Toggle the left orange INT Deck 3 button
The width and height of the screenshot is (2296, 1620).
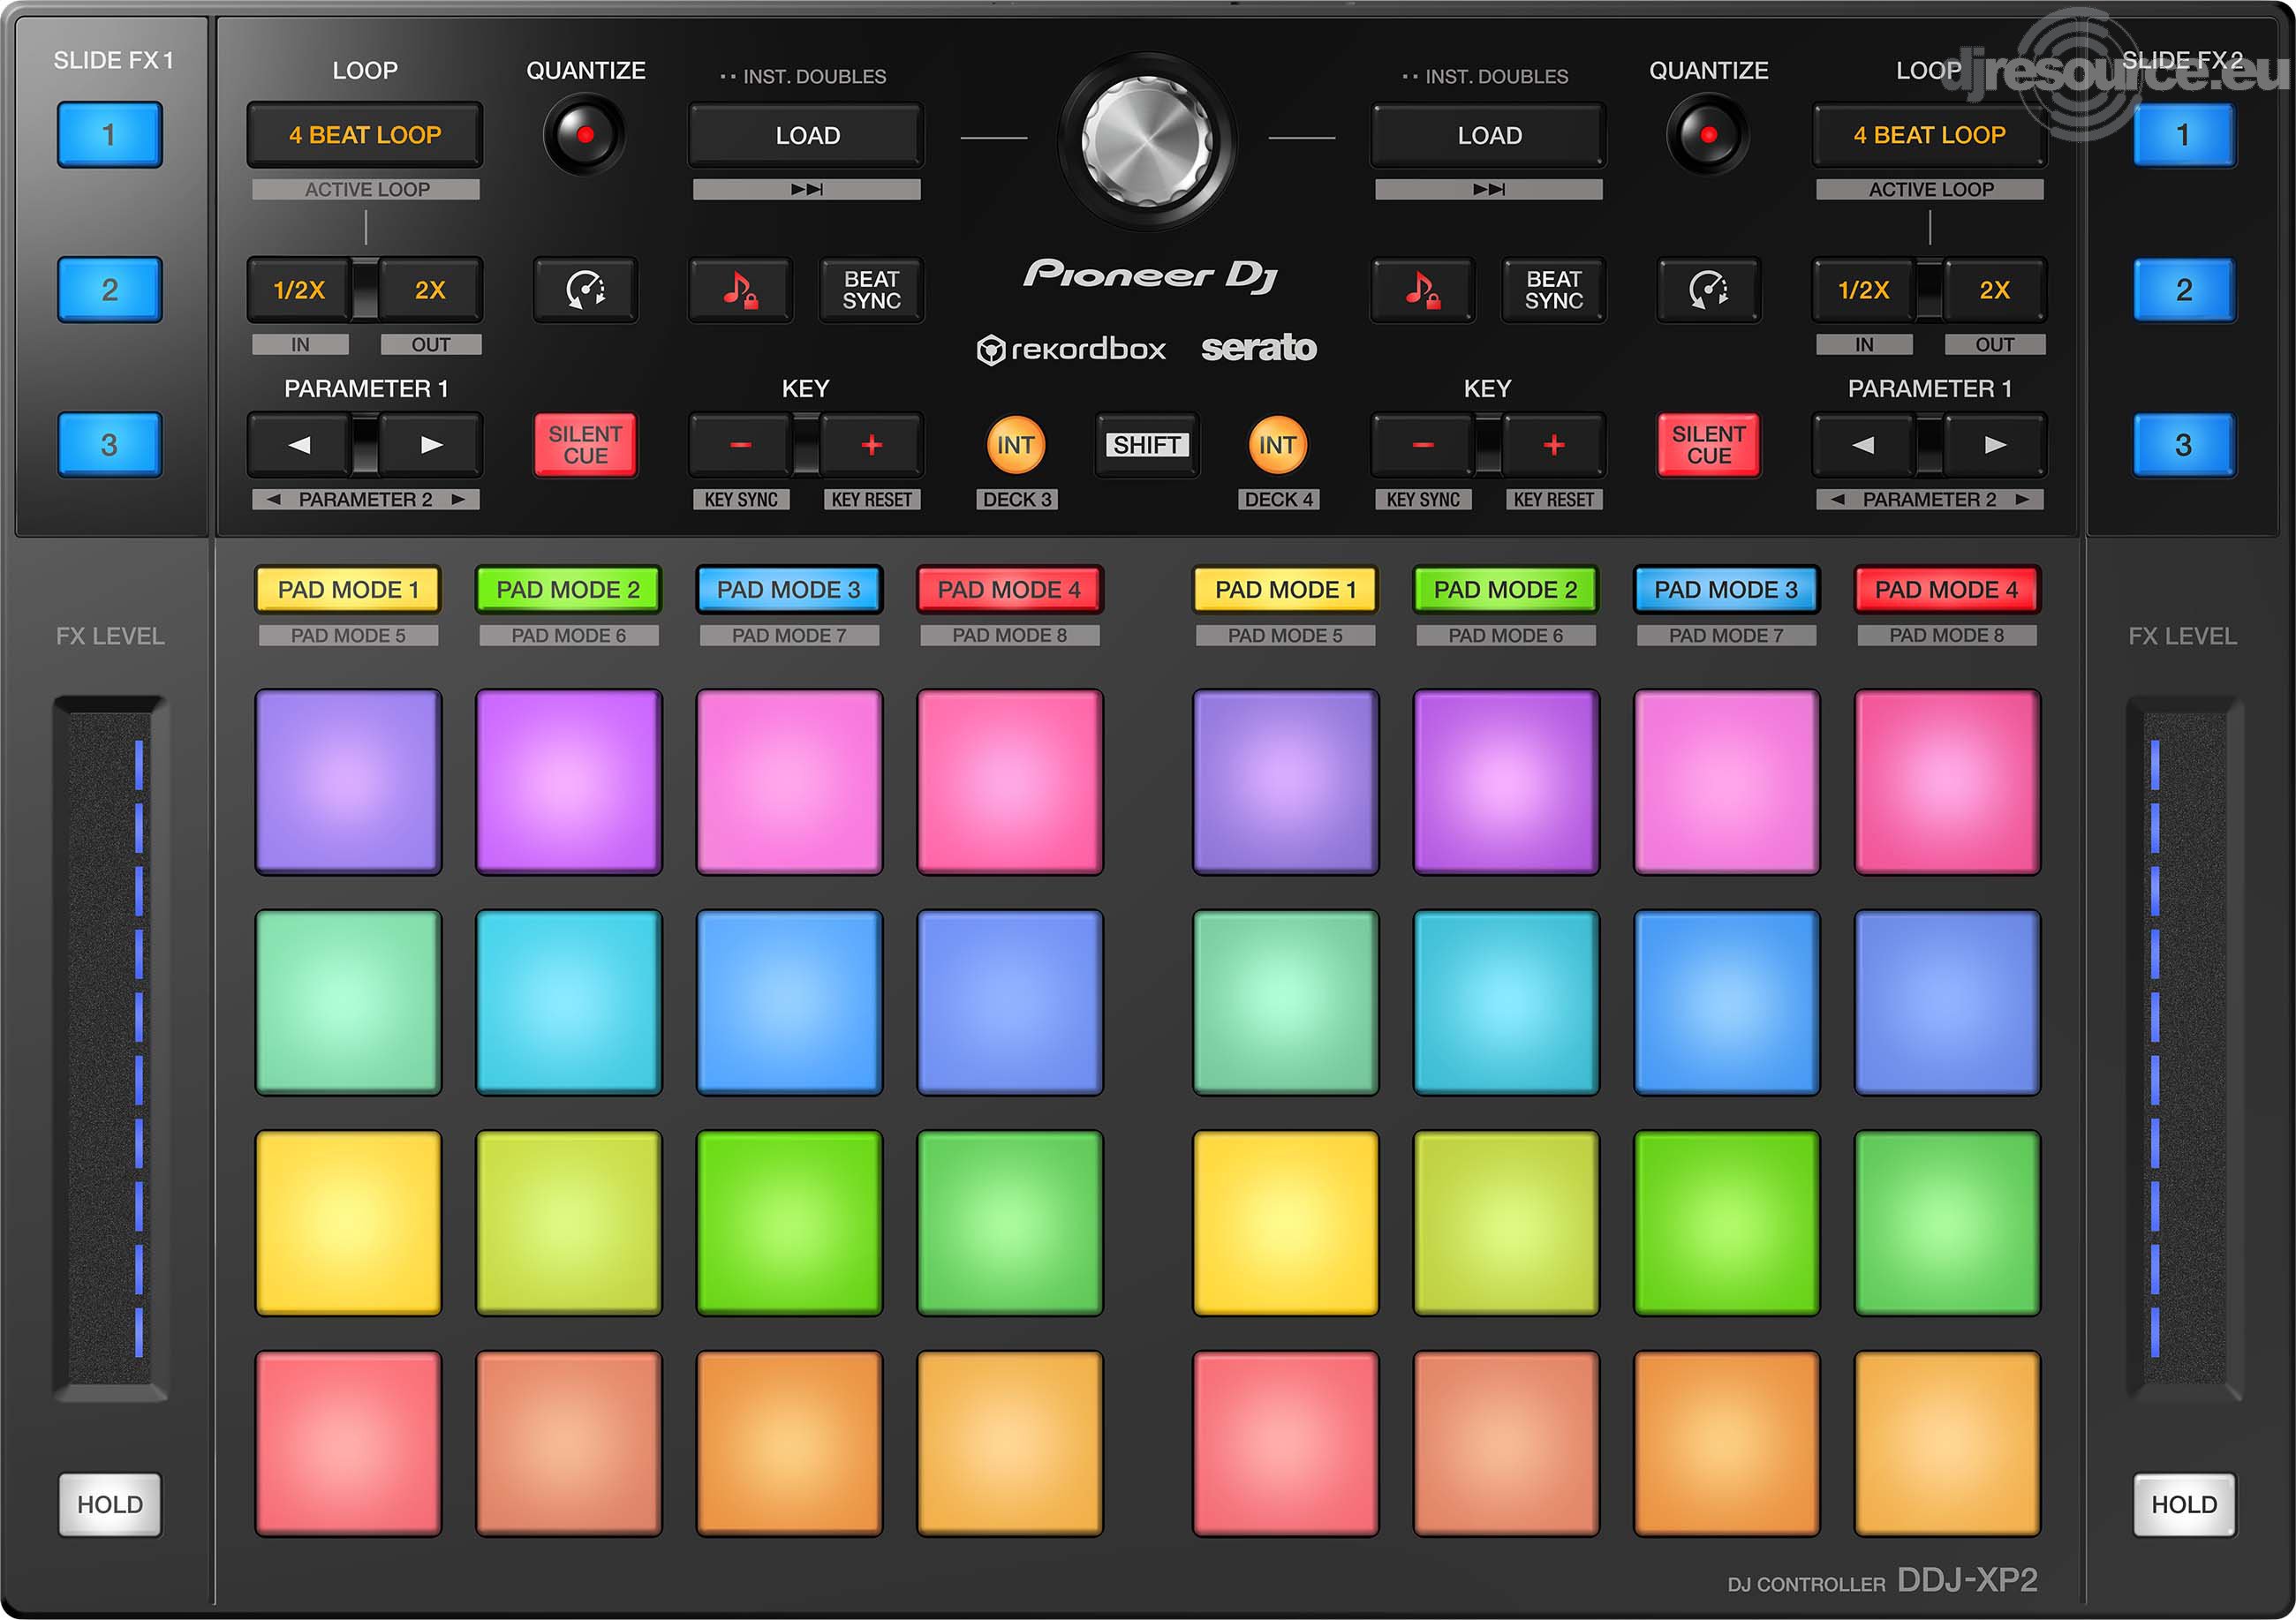(1016, 445)
